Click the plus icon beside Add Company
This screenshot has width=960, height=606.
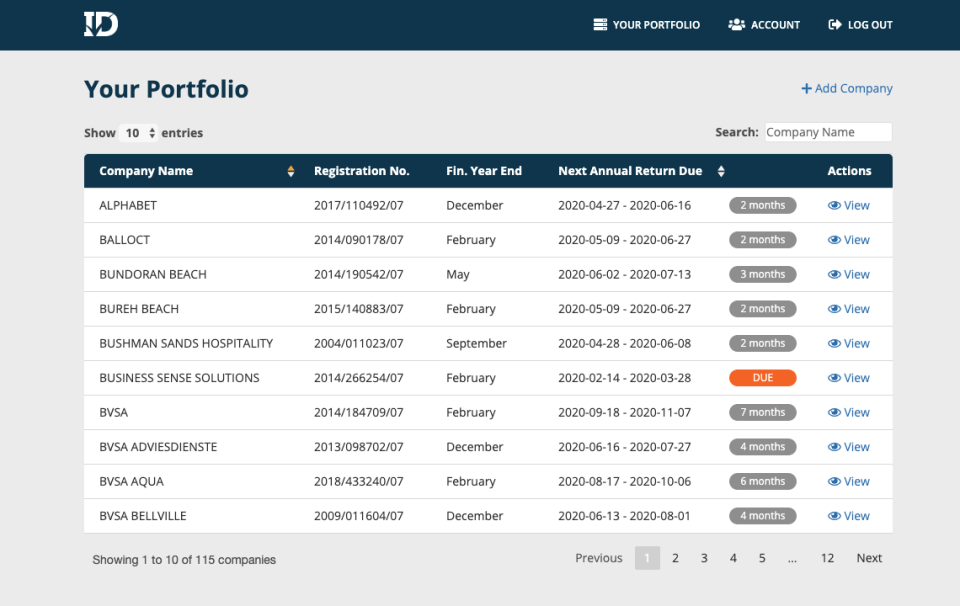805,88
